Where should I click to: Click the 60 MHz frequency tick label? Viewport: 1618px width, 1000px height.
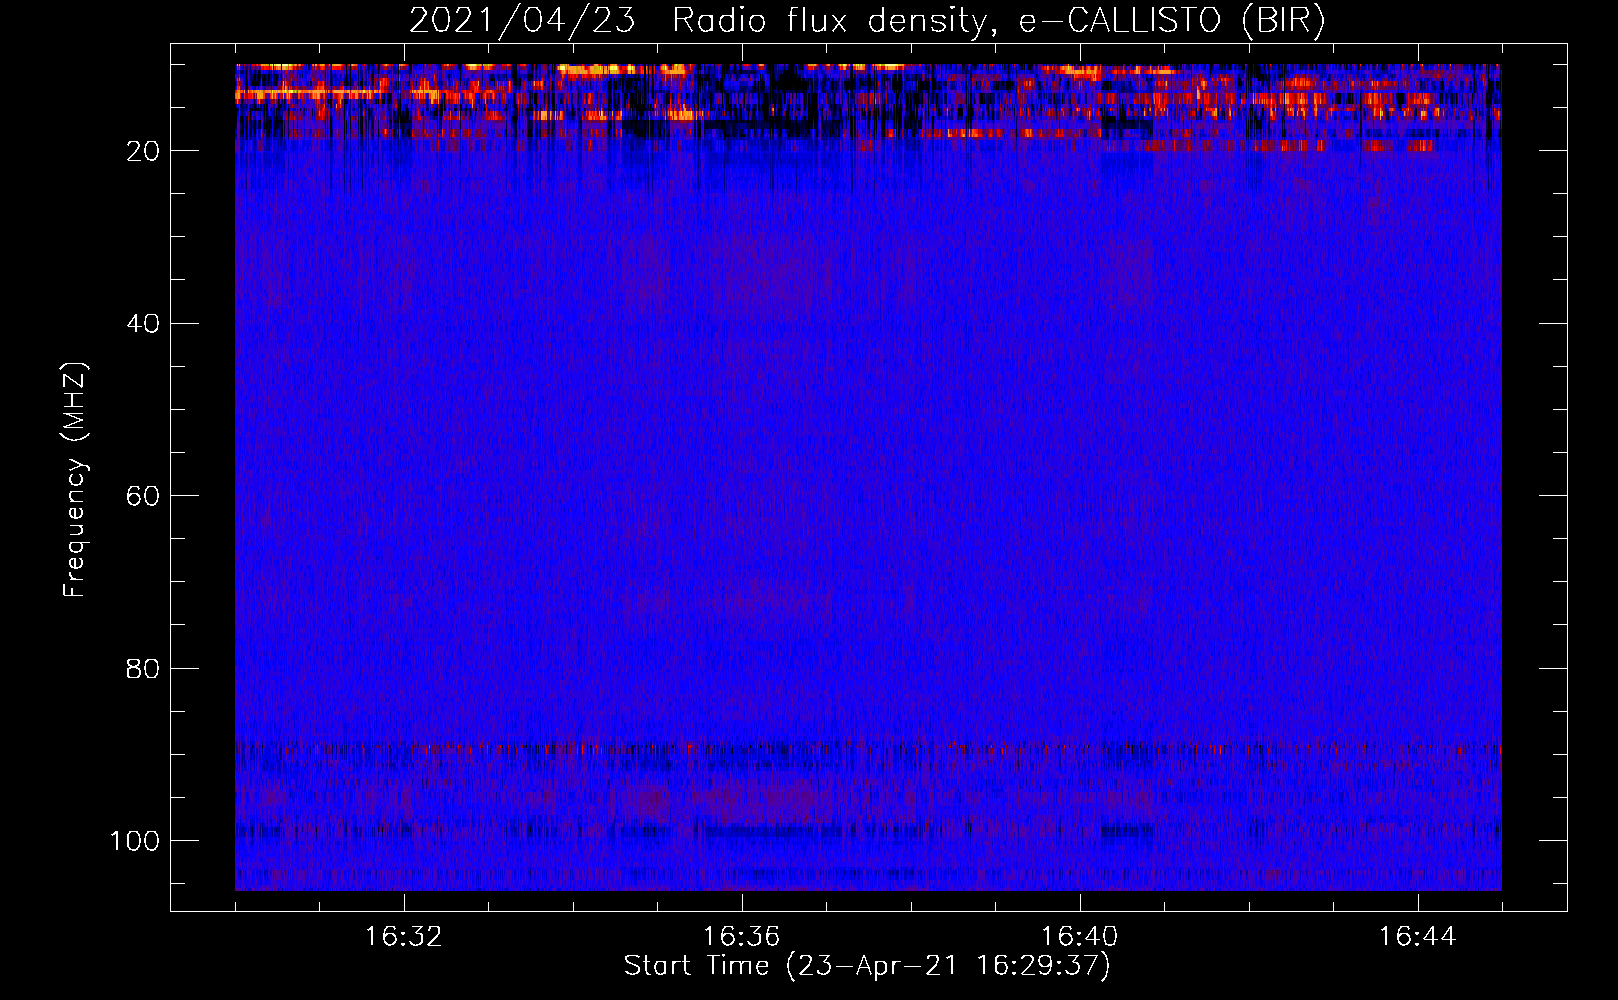[144, 496]
